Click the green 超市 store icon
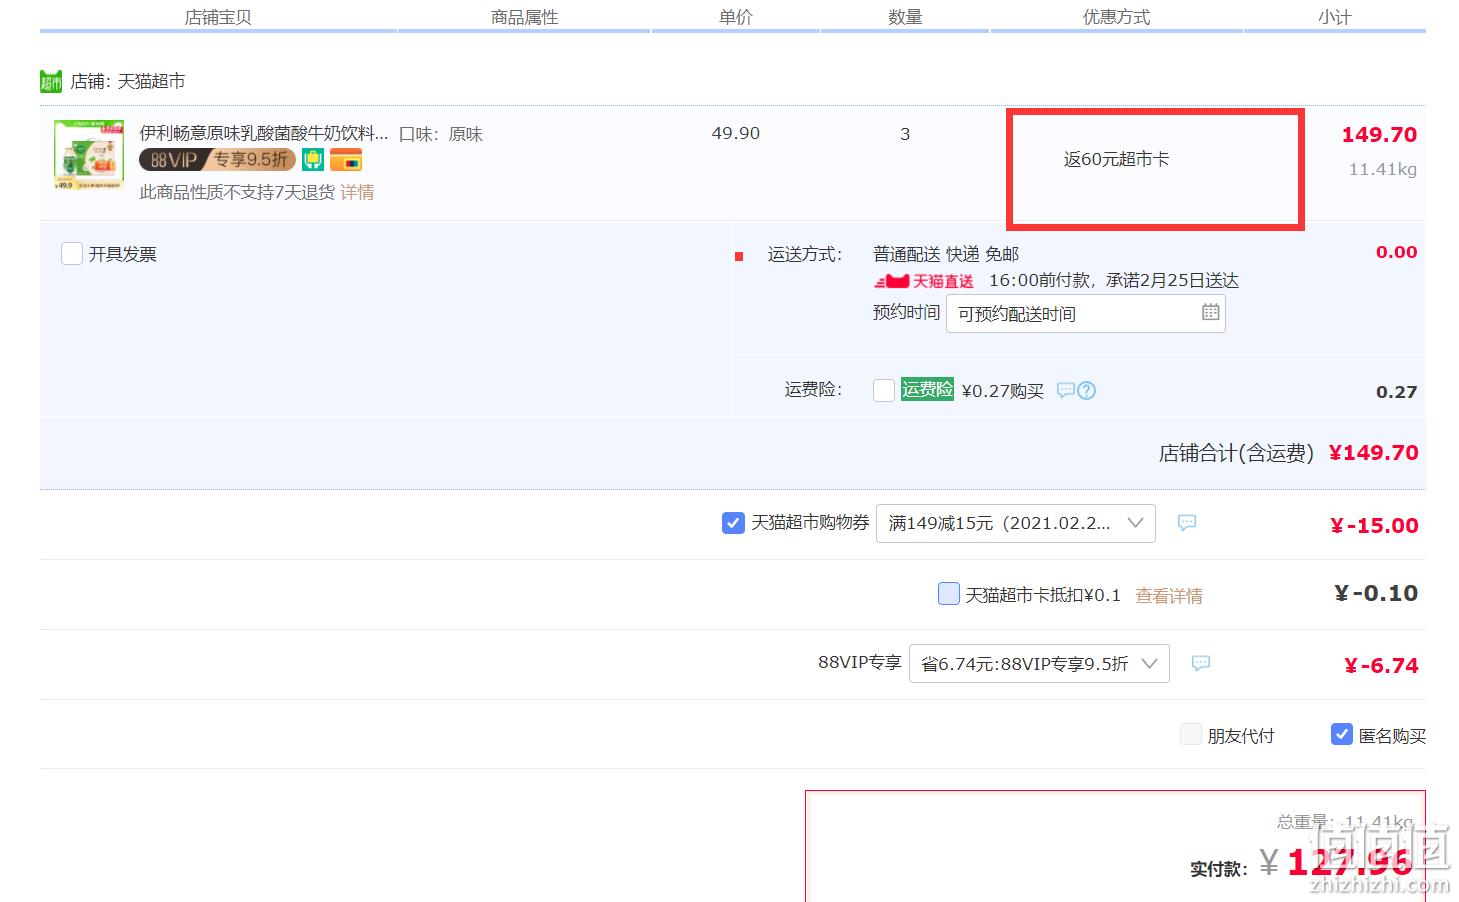This screenshot has width=1459, height=902. pyautogui.click(x=51, y=81)
